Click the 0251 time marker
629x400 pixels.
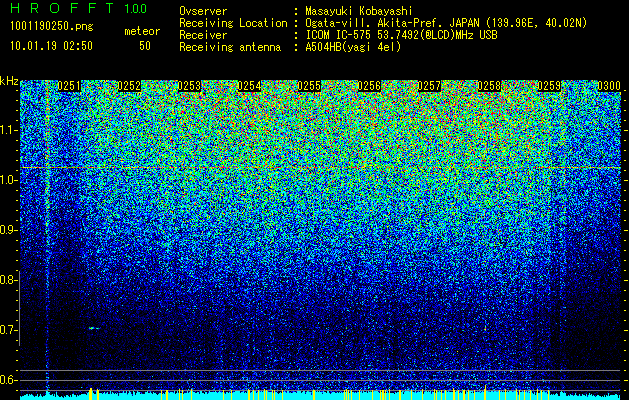(69, 86)
